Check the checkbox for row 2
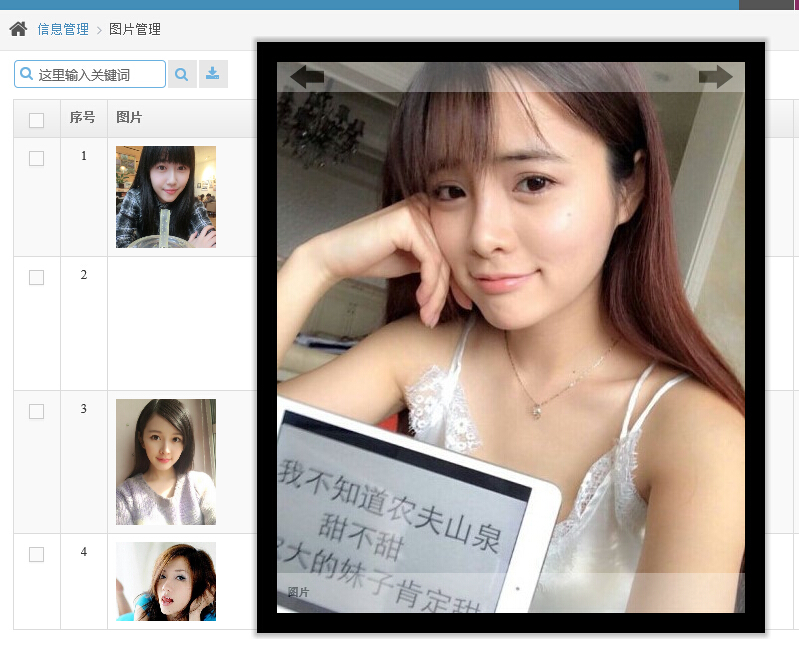 36,277
